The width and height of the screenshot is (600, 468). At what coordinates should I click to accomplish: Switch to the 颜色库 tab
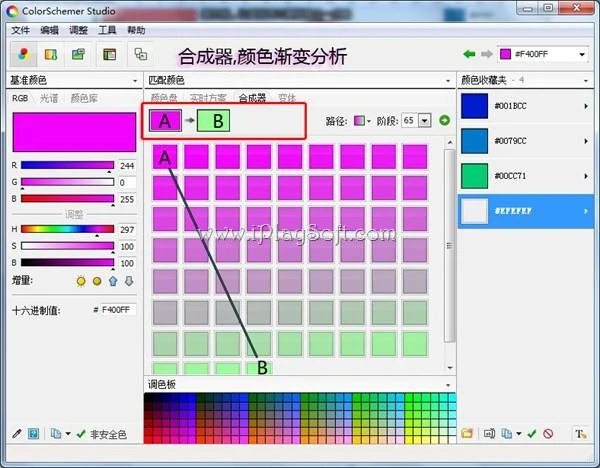point(84,98)
